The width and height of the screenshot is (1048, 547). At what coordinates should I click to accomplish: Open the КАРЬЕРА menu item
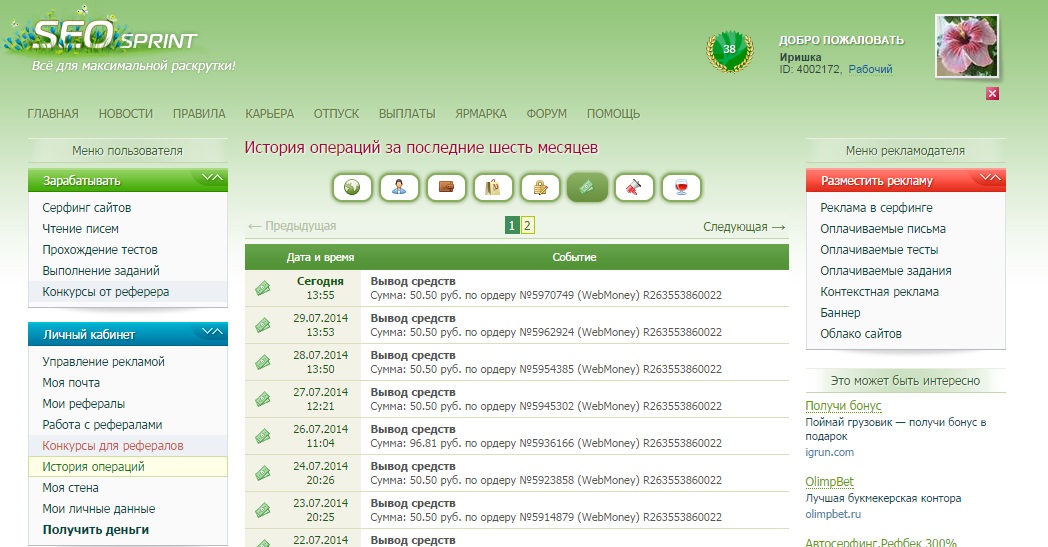tap(269, 114)
